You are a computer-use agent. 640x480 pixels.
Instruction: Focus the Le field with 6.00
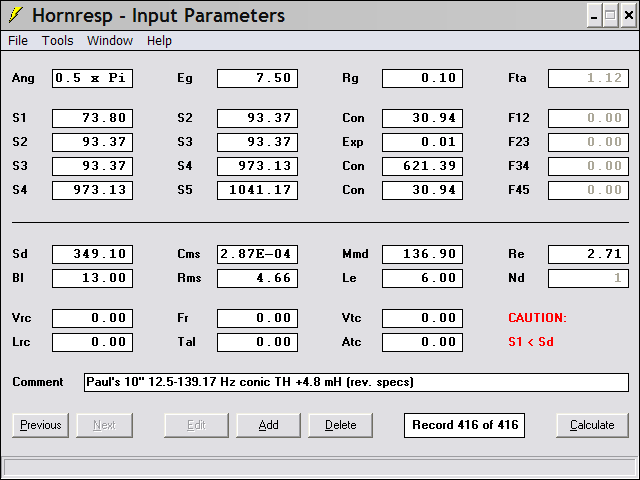pos(422,278)
